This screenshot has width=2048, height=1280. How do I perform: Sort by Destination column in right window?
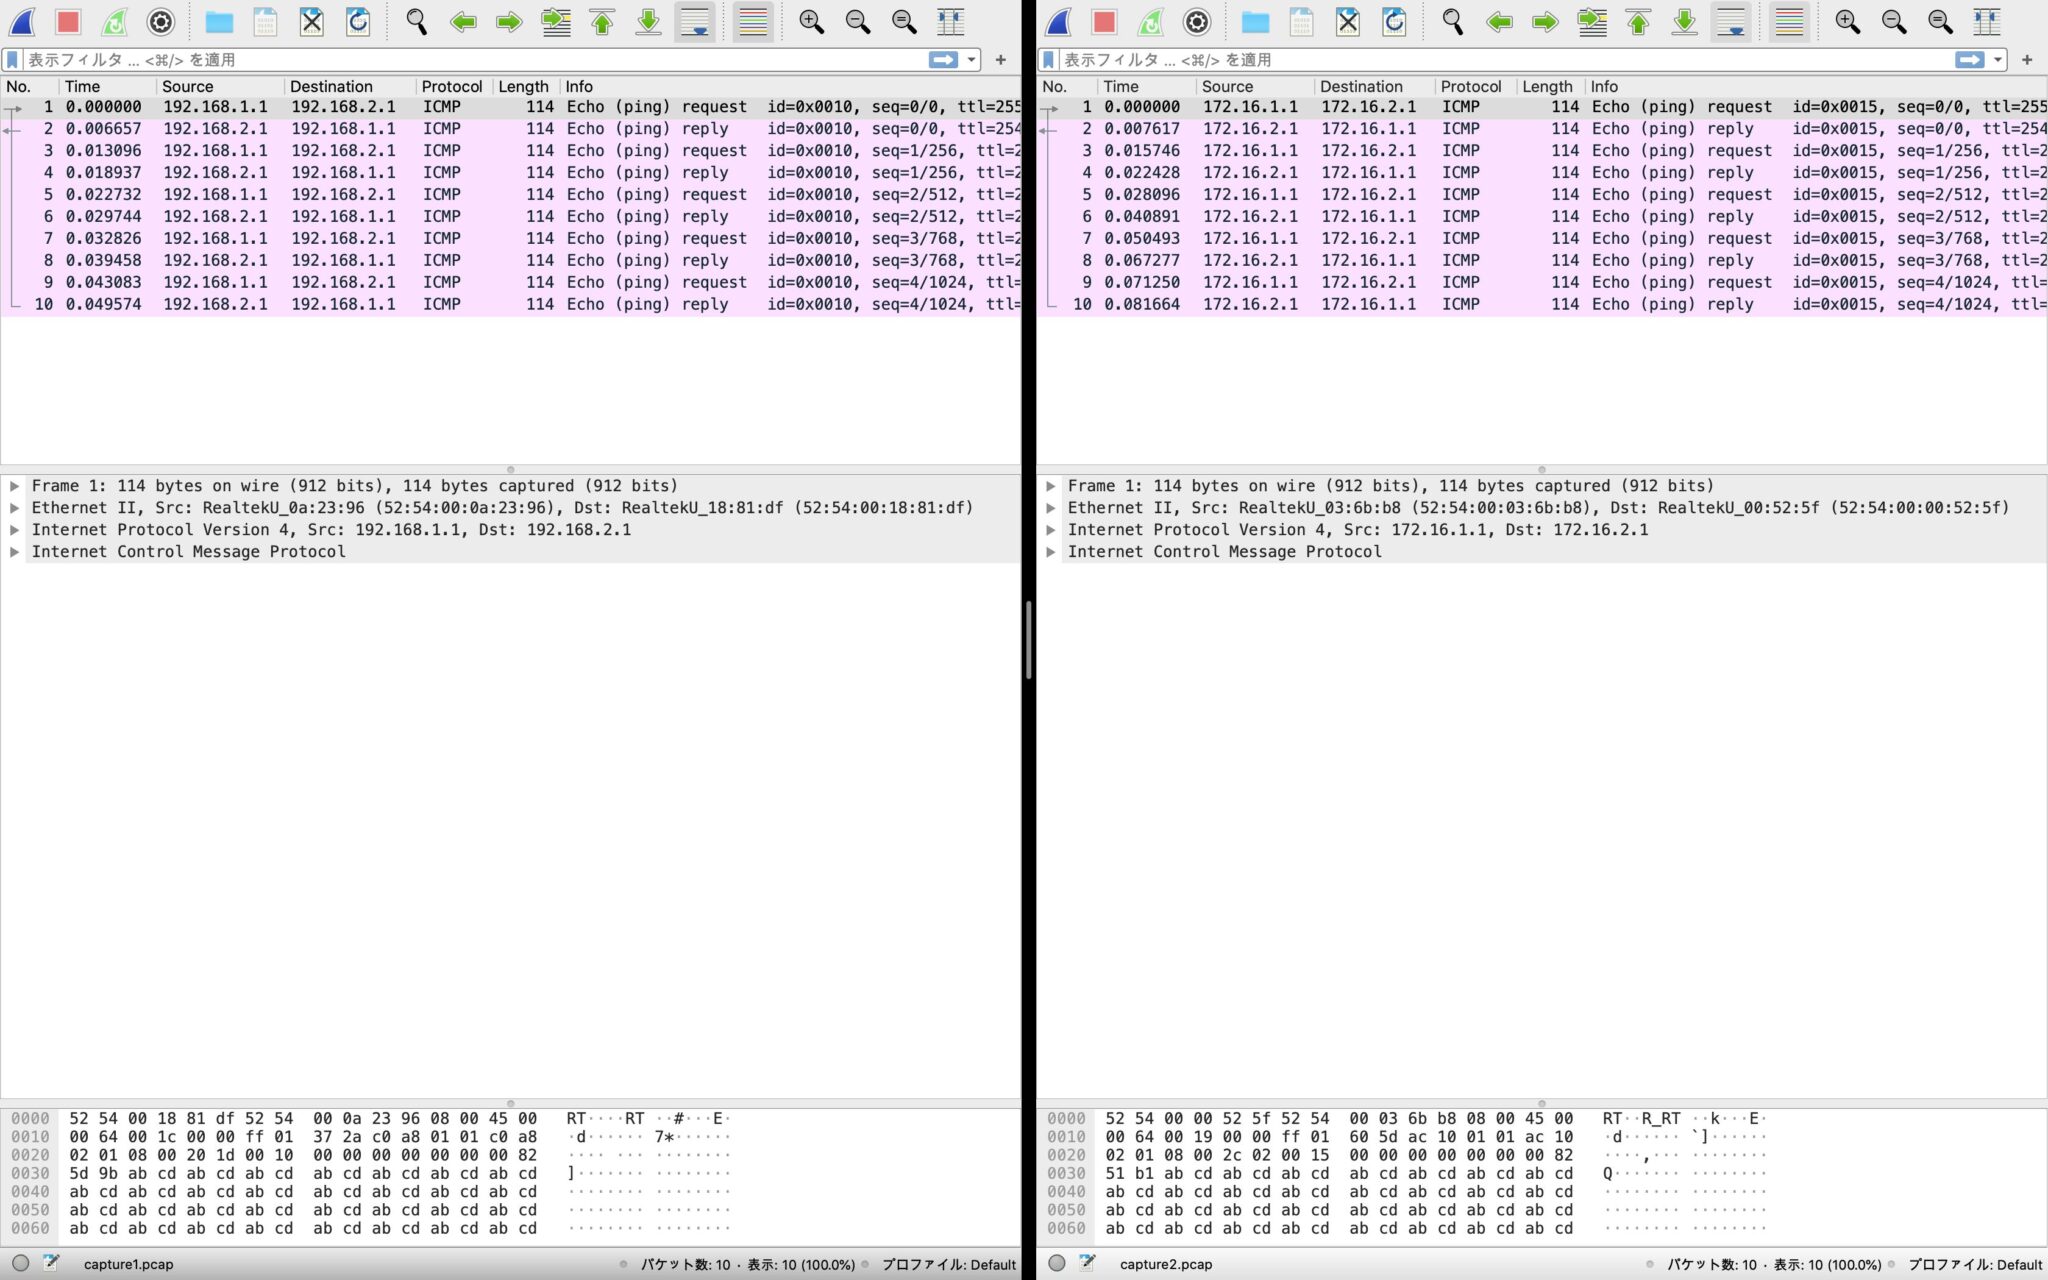[1374, 87]
